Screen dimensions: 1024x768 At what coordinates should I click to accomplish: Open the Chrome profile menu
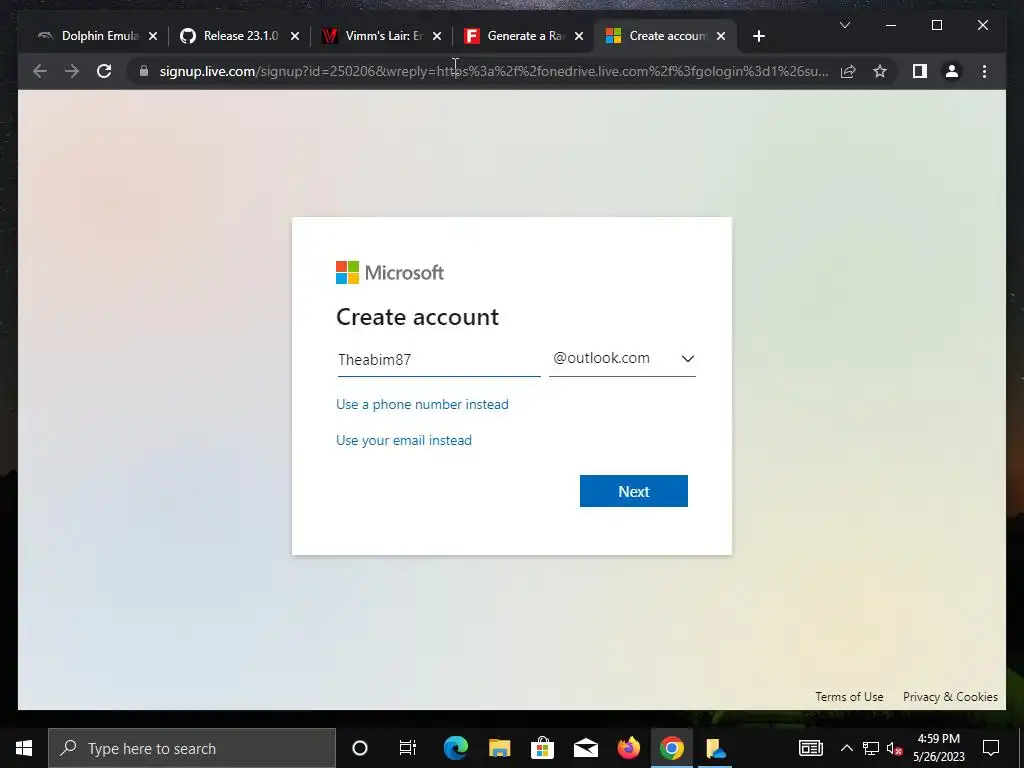tap(952, 71)
